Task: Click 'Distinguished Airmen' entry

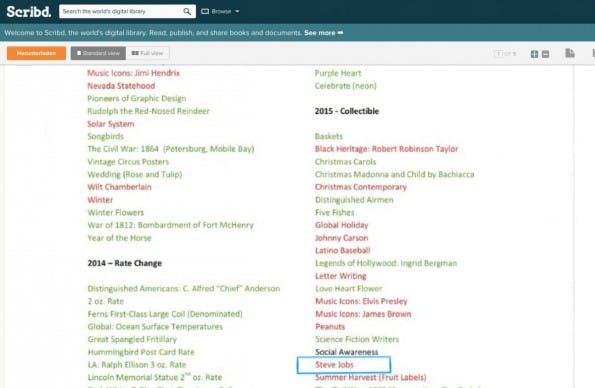Action: (354, 200)
